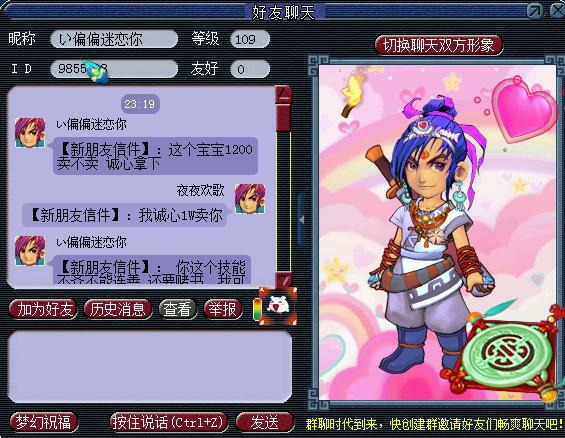Click 切换聊天双方形象 button

coord(439,45)
